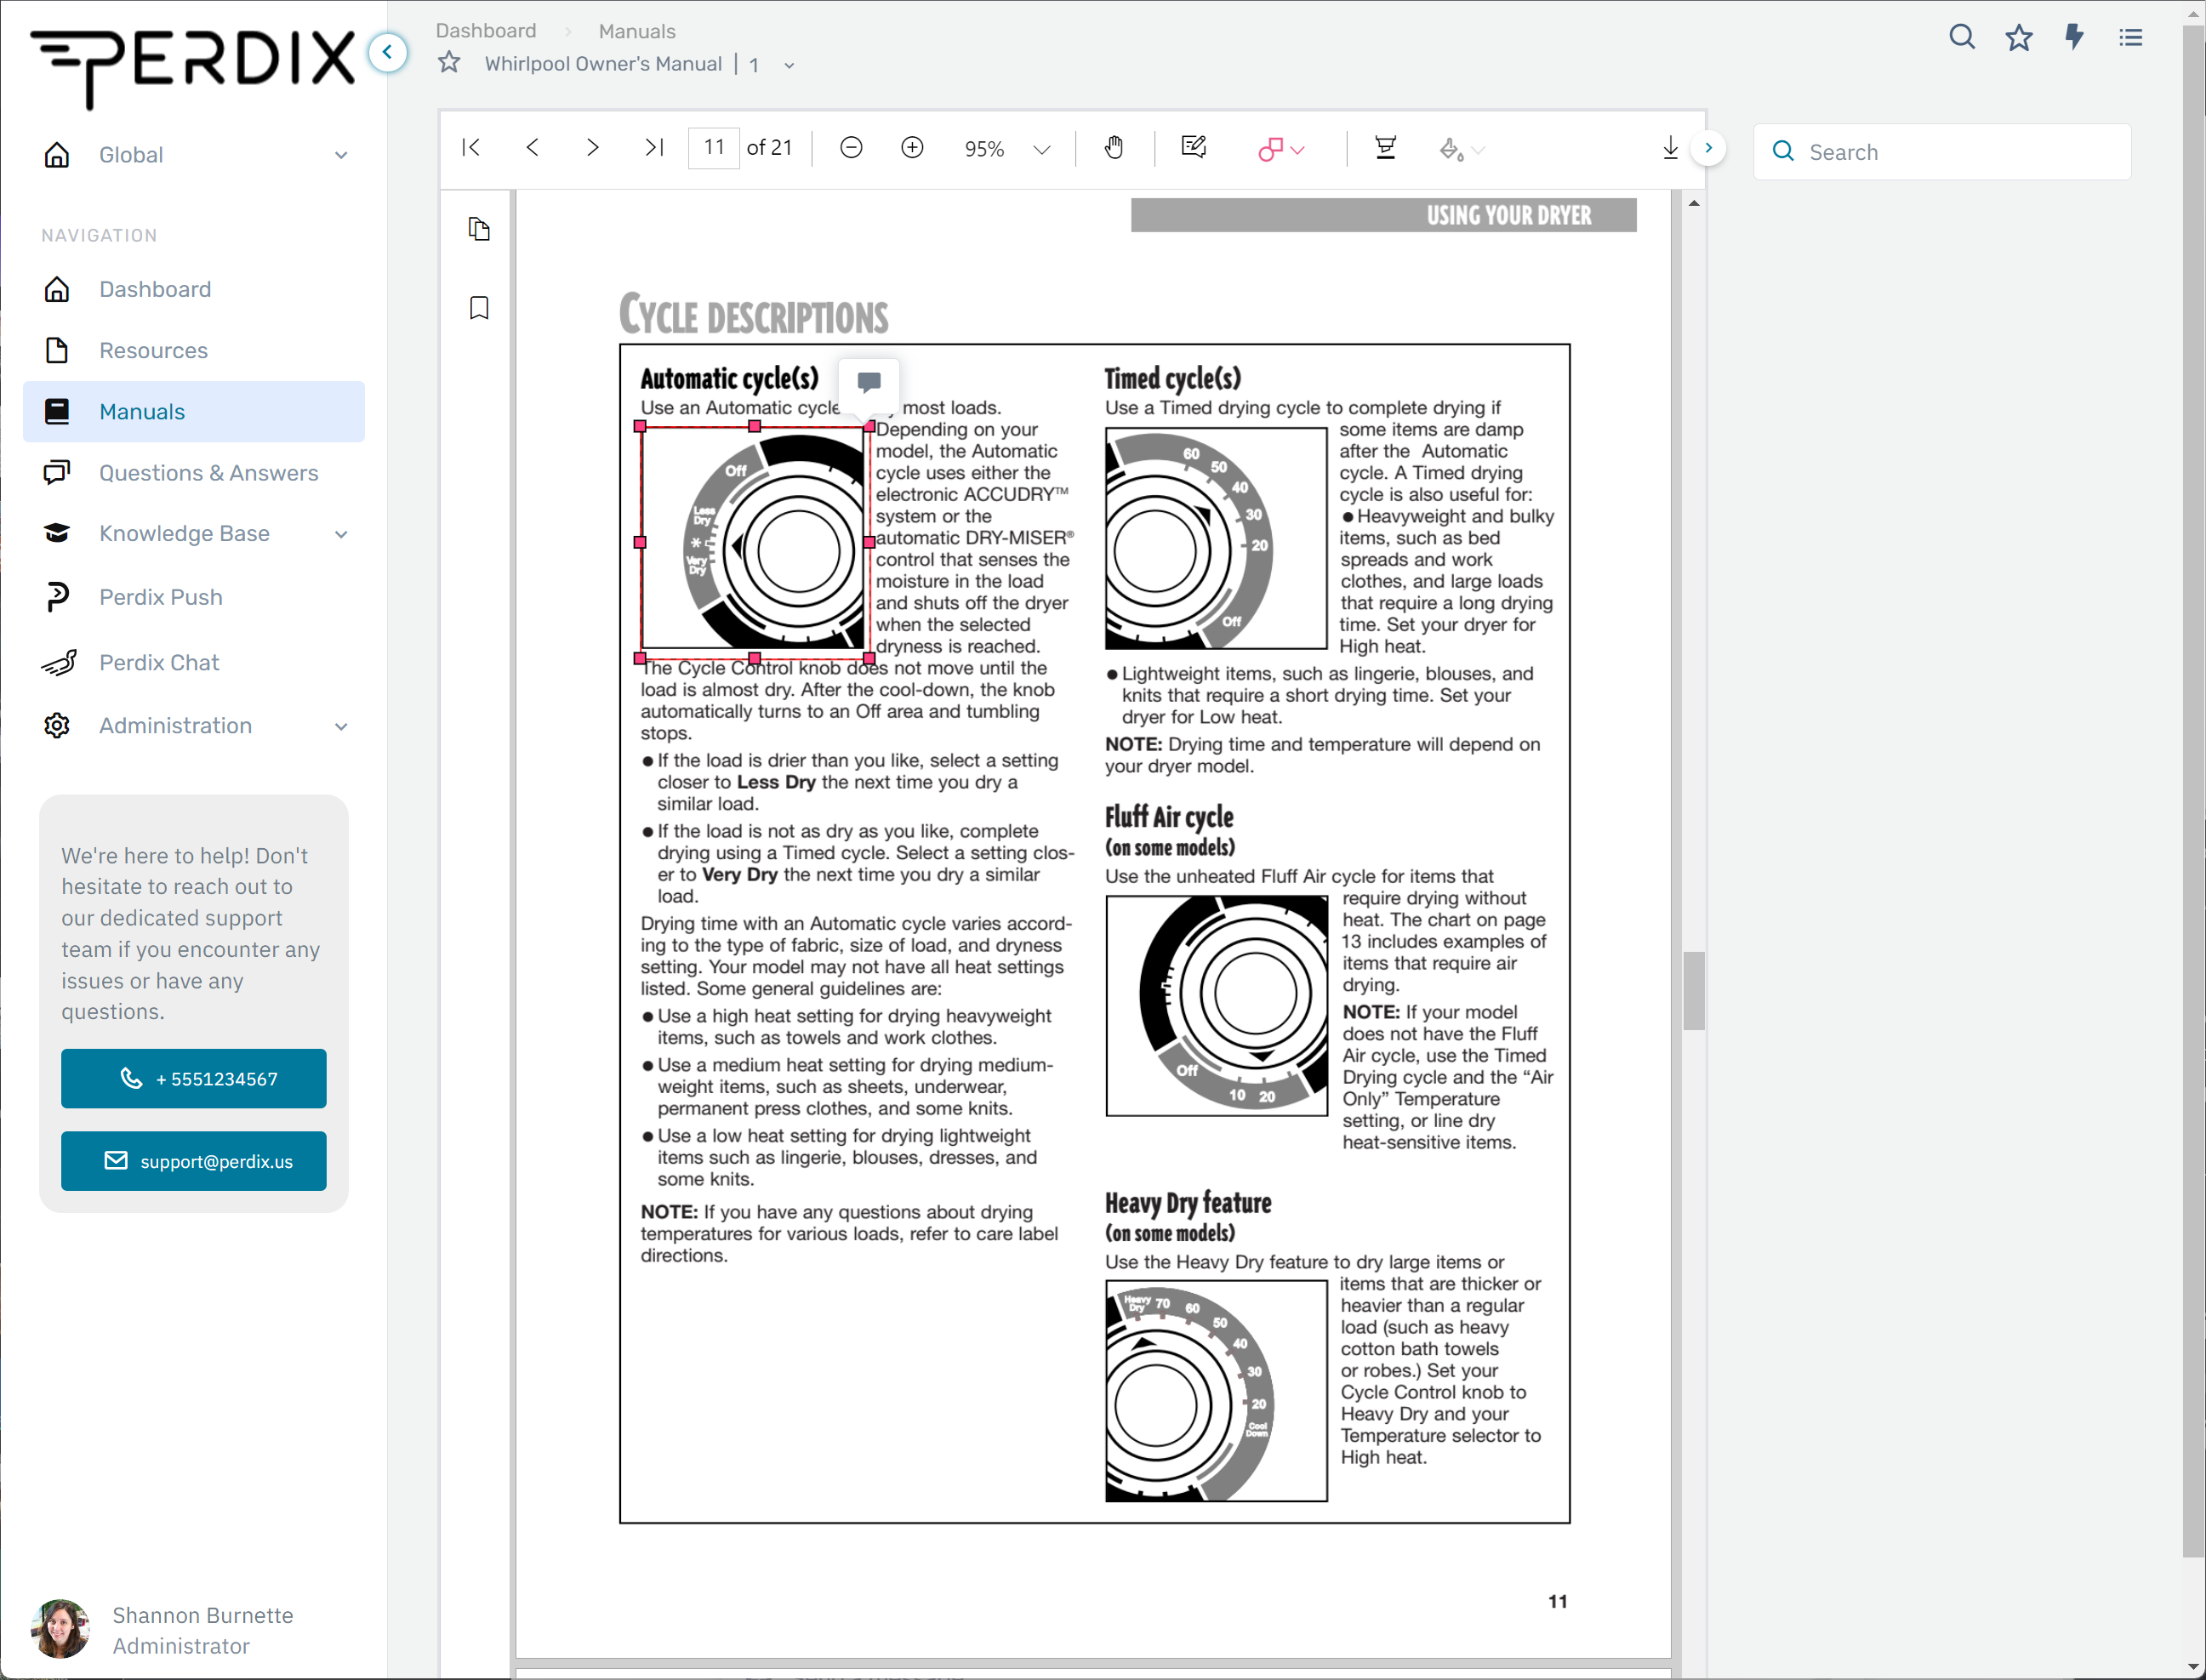This screenshot has height=1680, width=2206.
Task: Open the comment bubble on annotation
Action: pos(869,382)
